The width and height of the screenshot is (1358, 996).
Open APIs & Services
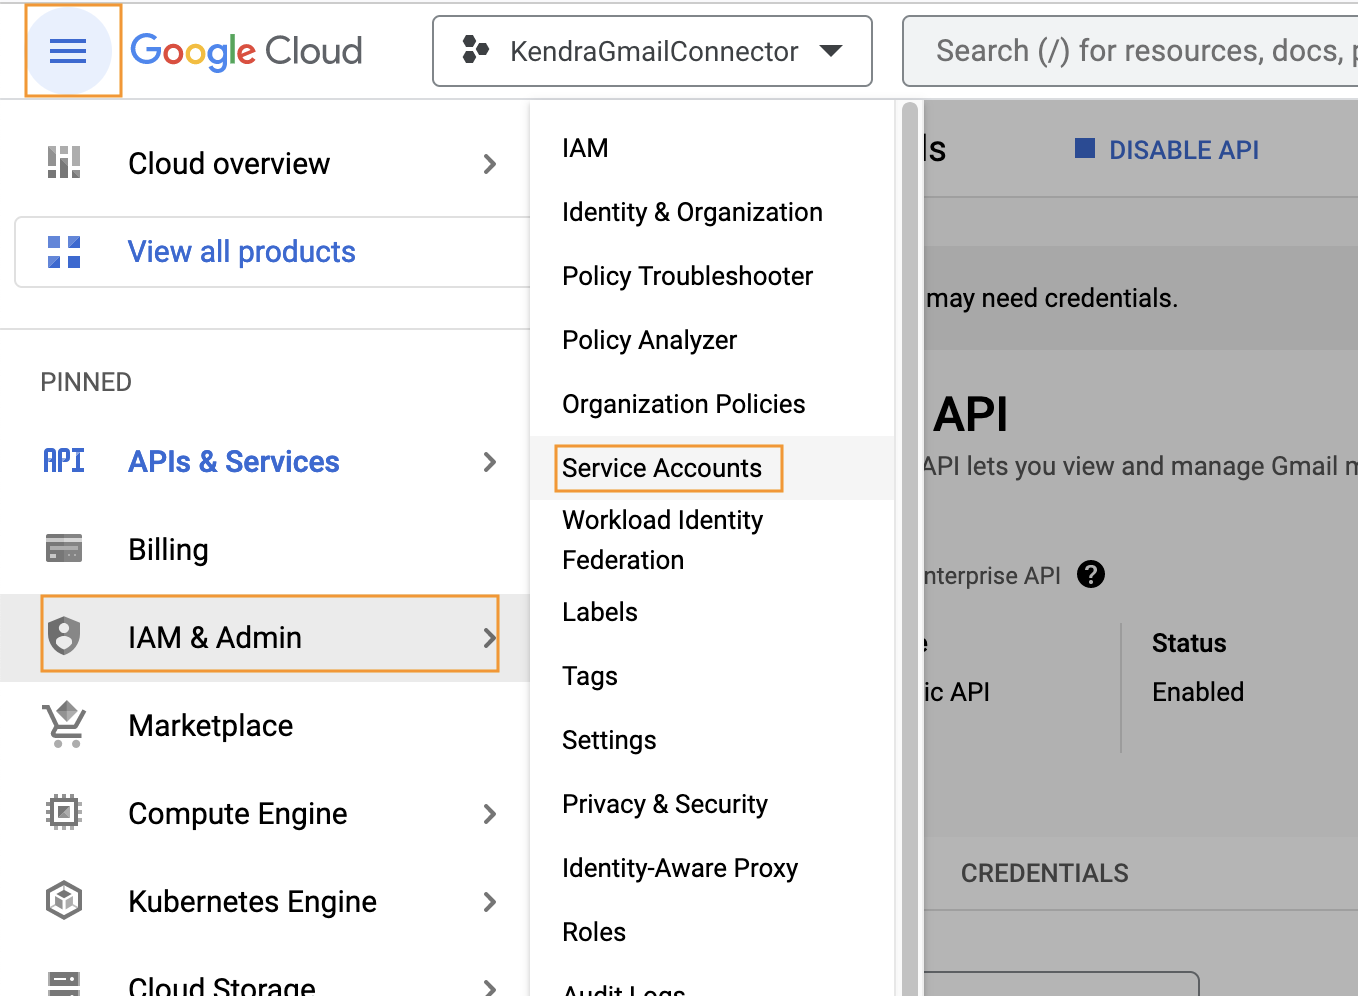click(x=234, y=462)
